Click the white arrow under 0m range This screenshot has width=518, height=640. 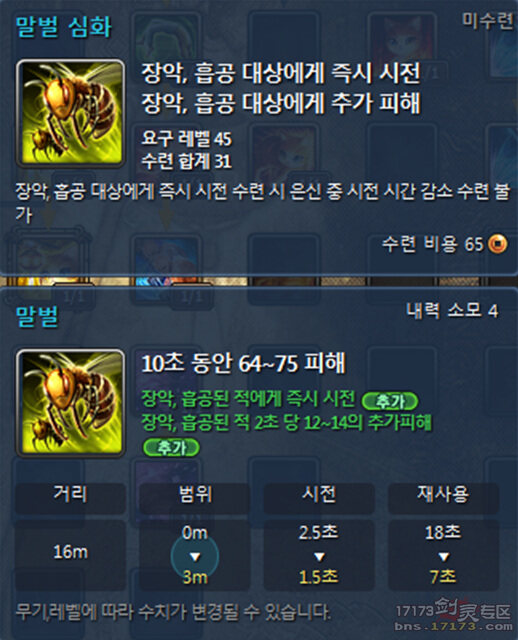click(195, 557)
